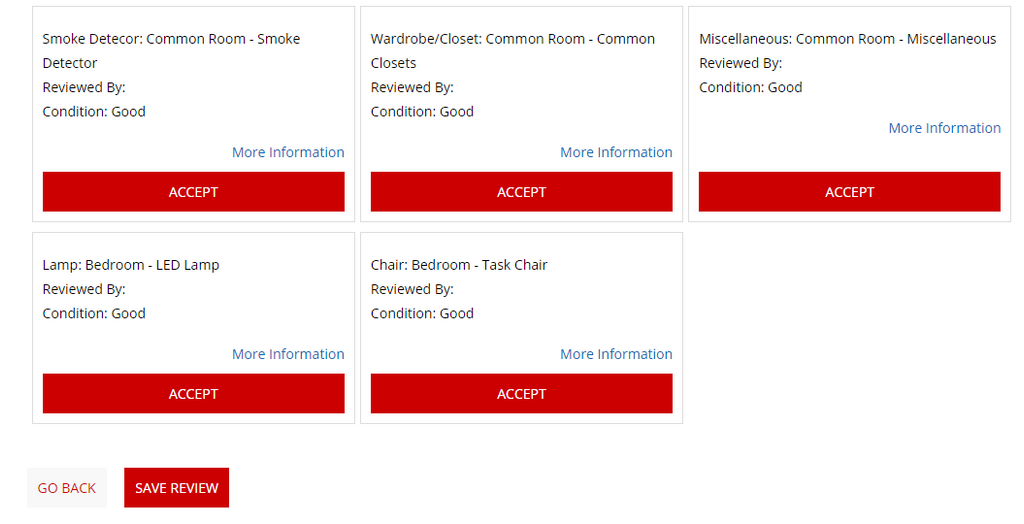
Task: Select the Smoke Detector card title text
Action: [171, 40]
